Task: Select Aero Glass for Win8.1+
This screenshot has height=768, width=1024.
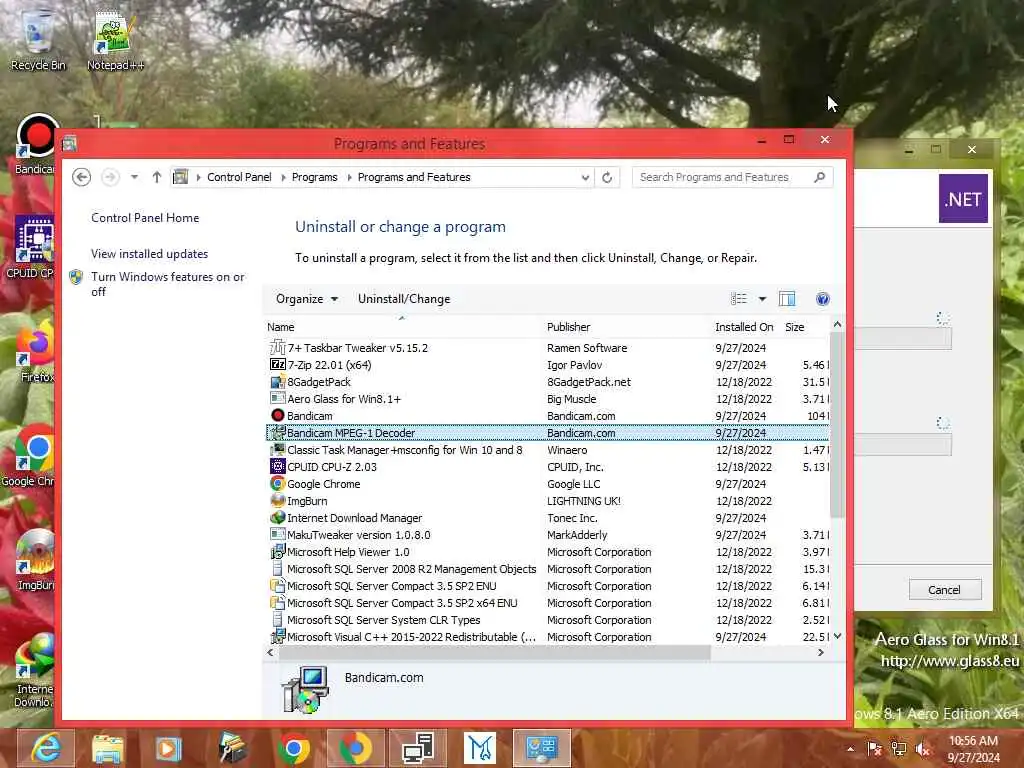Action: [547, 399]
